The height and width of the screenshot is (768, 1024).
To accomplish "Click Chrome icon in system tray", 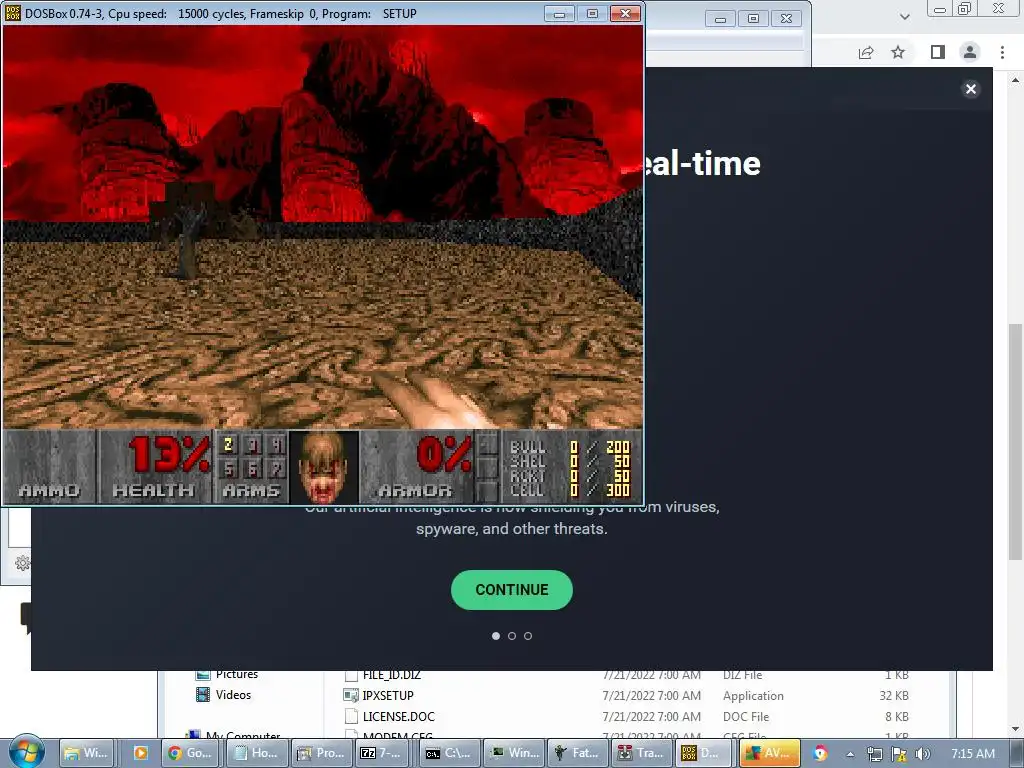I will 821,753.
